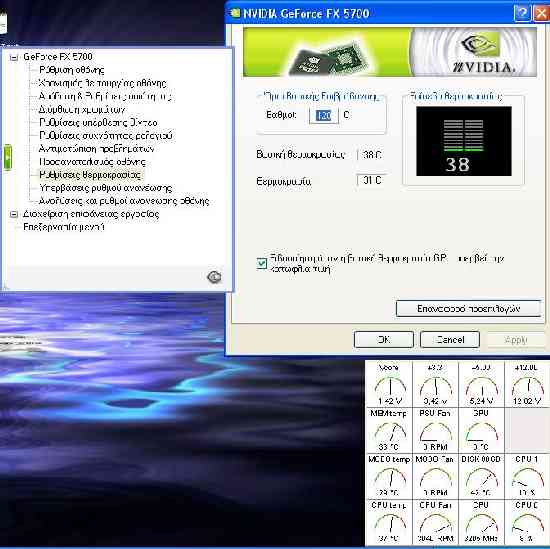Viewport: 550px width, 549px height.
Task: Open Υπερβάσεις ρυθμού ανανέωσης tree item
Action: [x=106, y=188]
